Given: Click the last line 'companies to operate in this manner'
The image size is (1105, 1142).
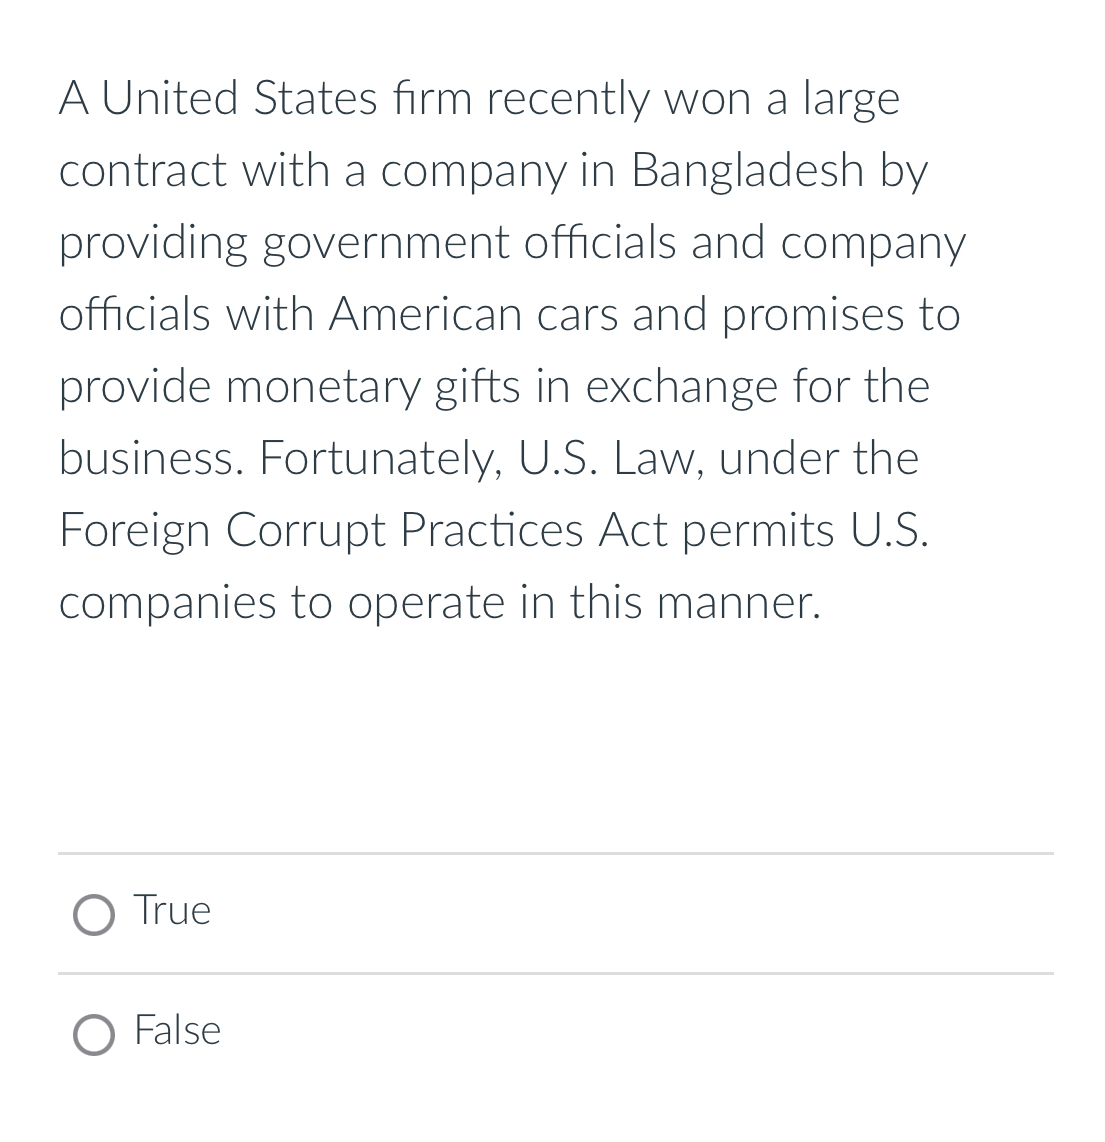Looking at the screenshot, I should pos(440,602).
